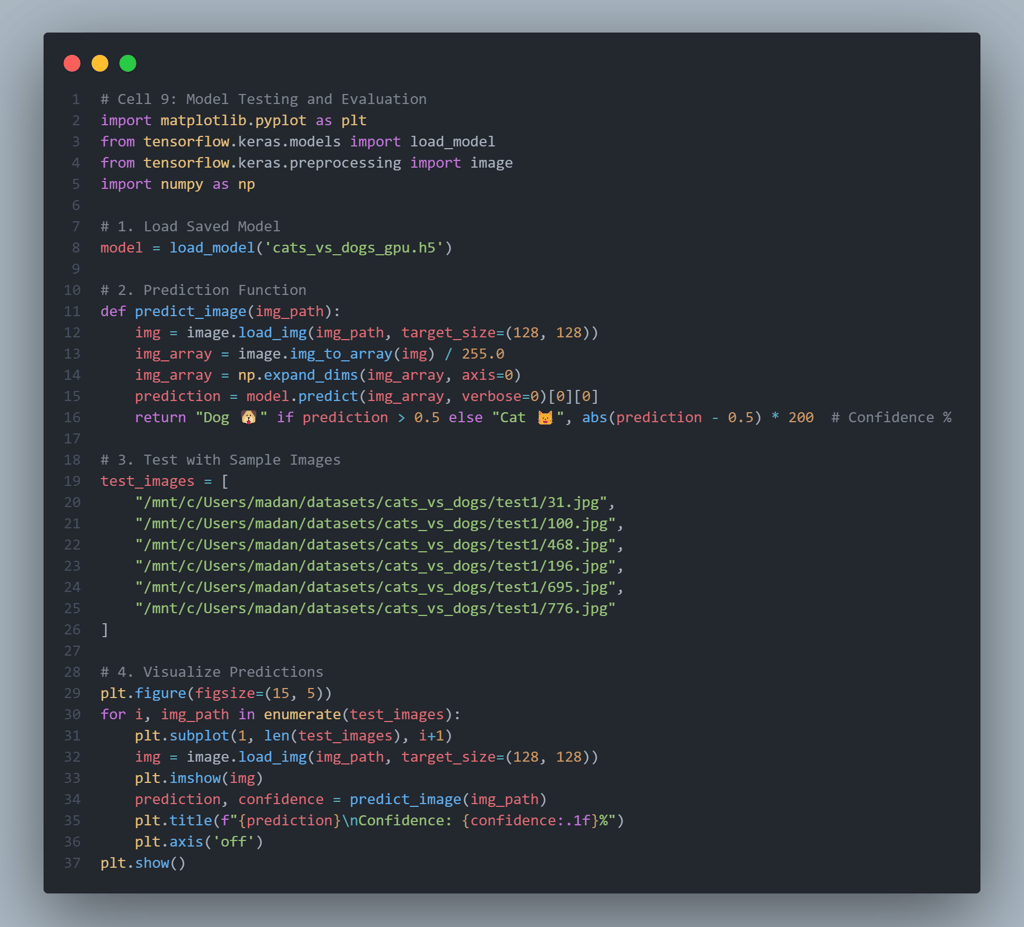Click the cat emoji in the return line
The height and width of the screenshot is (927, 1024).
click(x=545, y=417)
